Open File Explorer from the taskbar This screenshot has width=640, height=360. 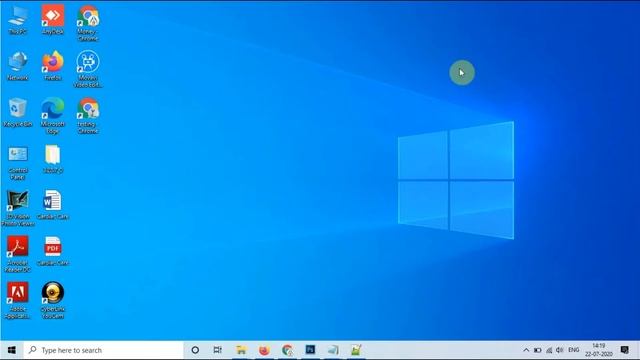pos(241,350)
